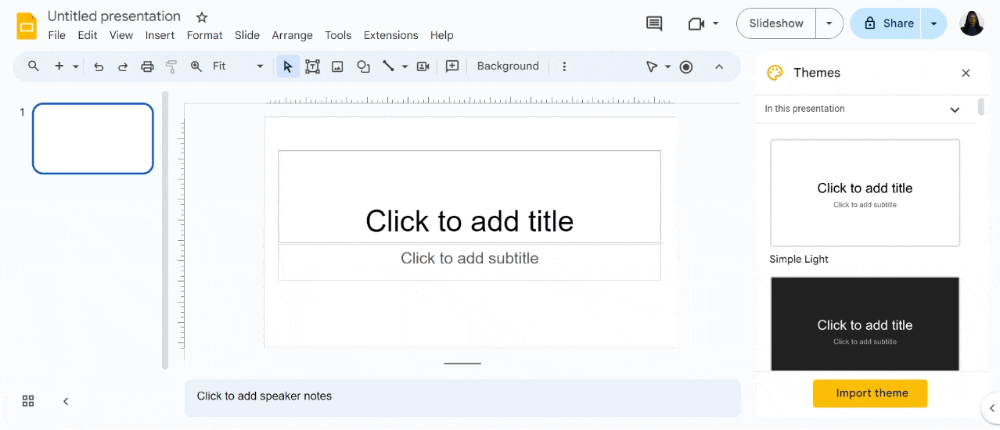Switch to grid view

(x=28, y=401)
